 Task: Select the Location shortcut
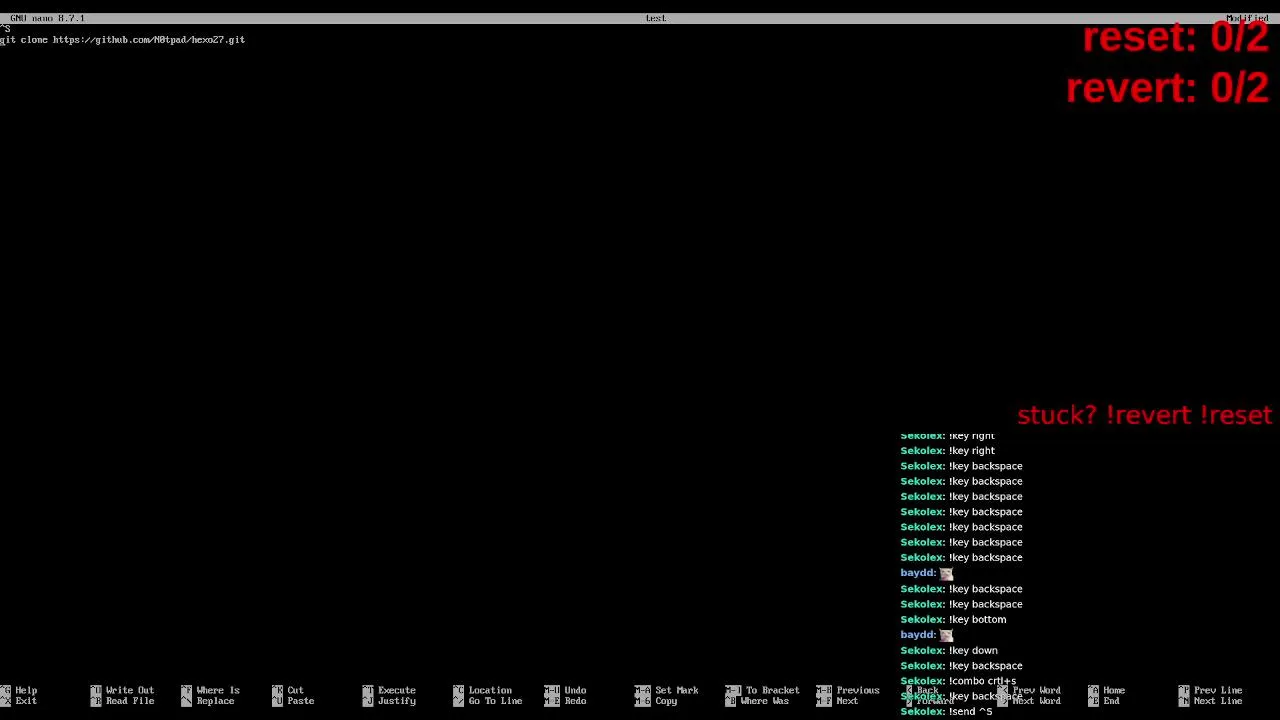tap(483, 690)
